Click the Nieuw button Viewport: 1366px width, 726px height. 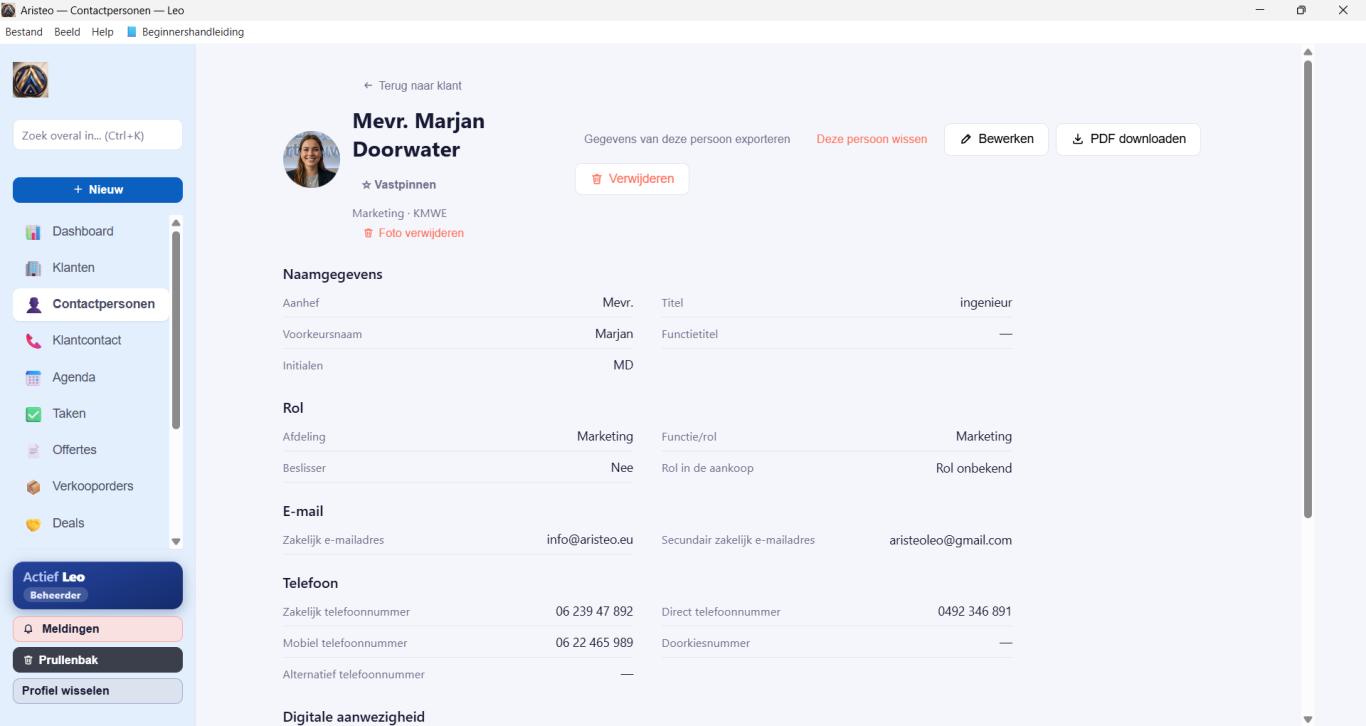coord(98,190)
